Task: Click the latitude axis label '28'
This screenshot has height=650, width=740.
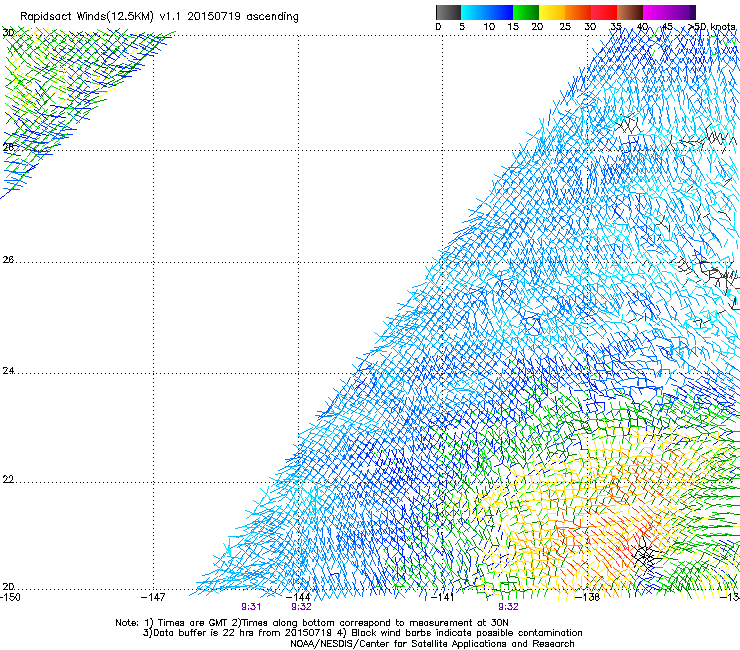Action: pos(8,147)
